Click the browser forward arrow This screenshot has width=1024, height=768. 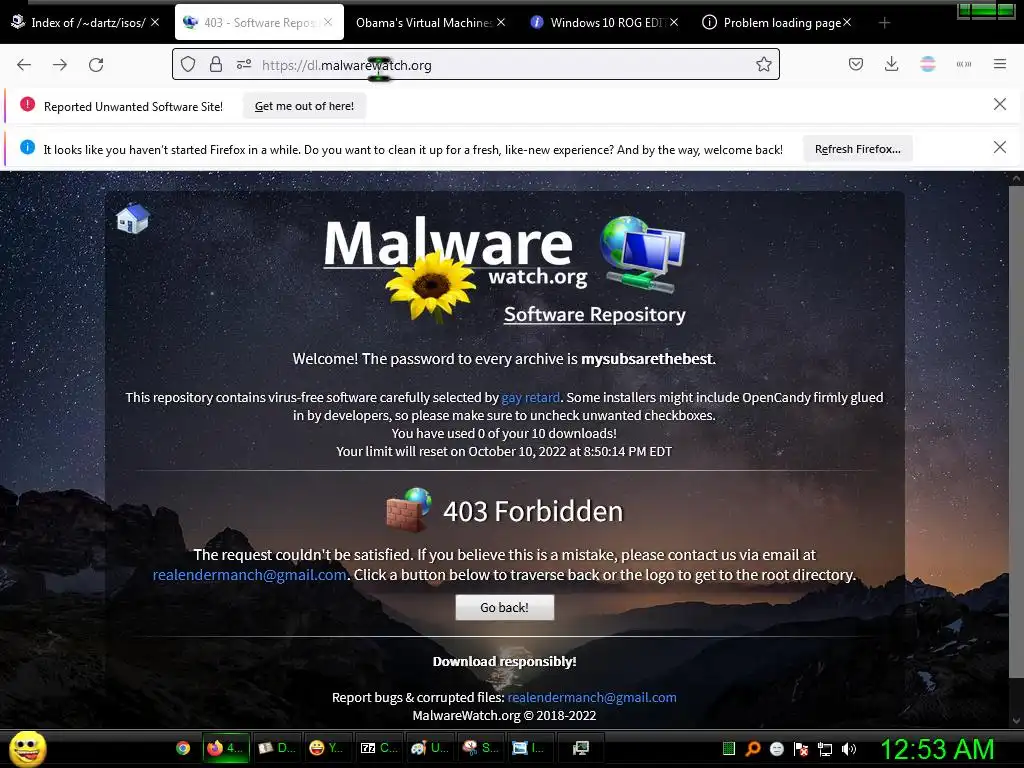60,65
